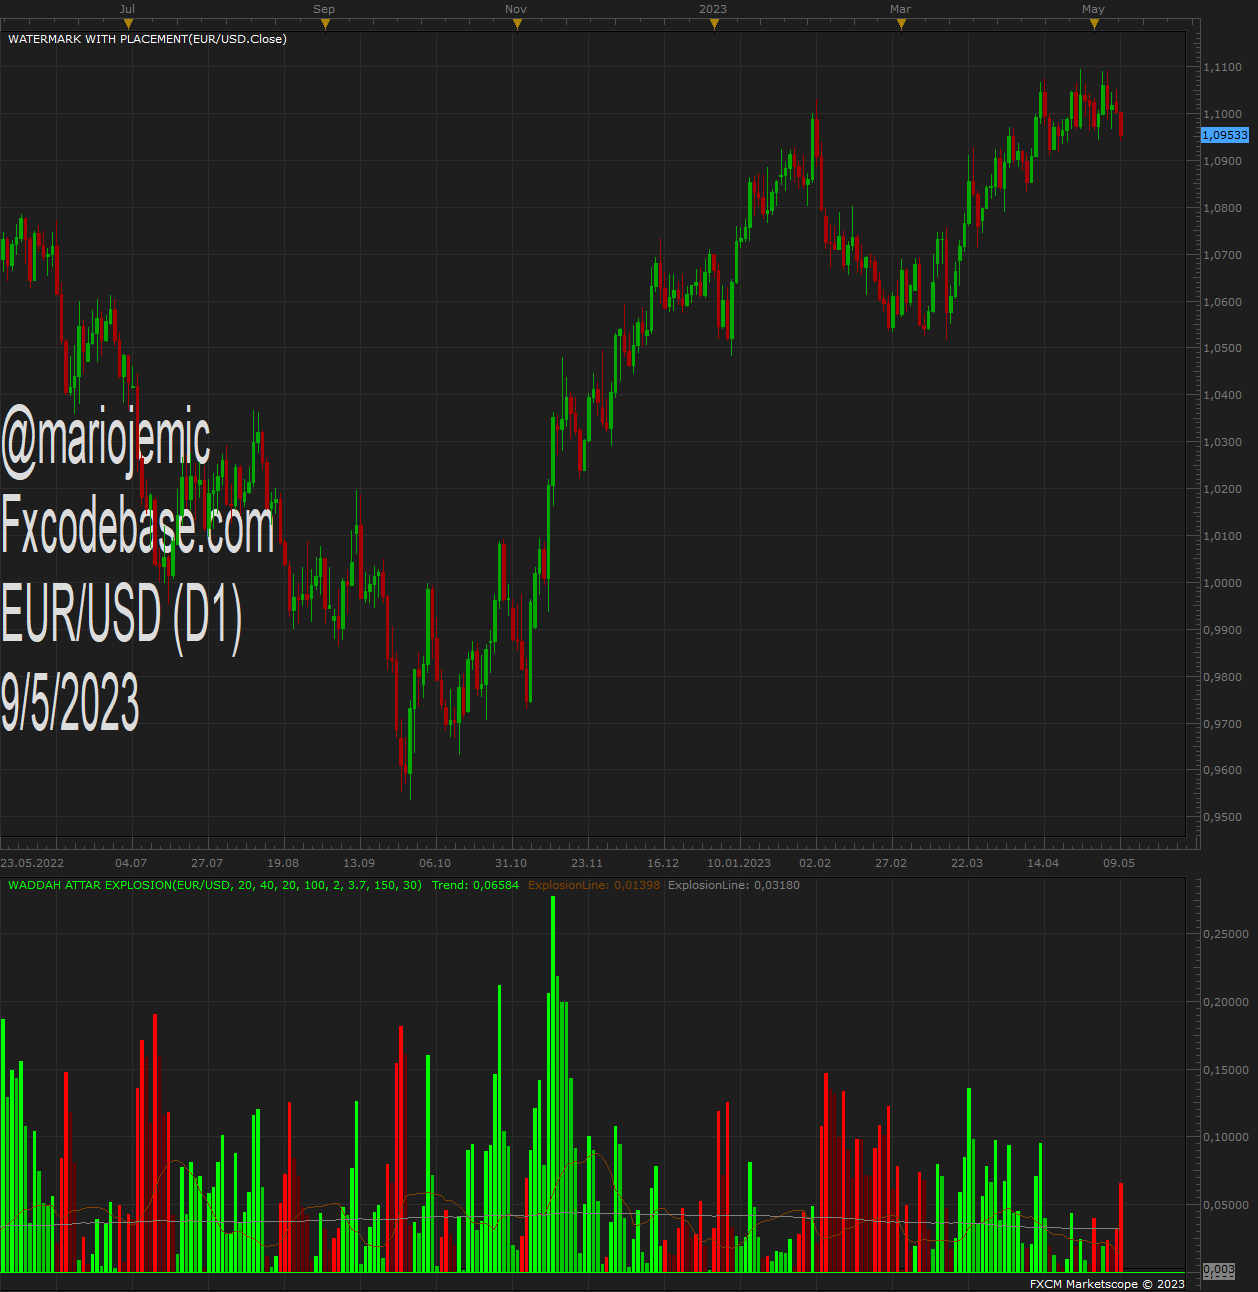Screen dimensions: 1258x1292
Task: Click the current price tag 1,09533
Action: [x=1225, y=135]
